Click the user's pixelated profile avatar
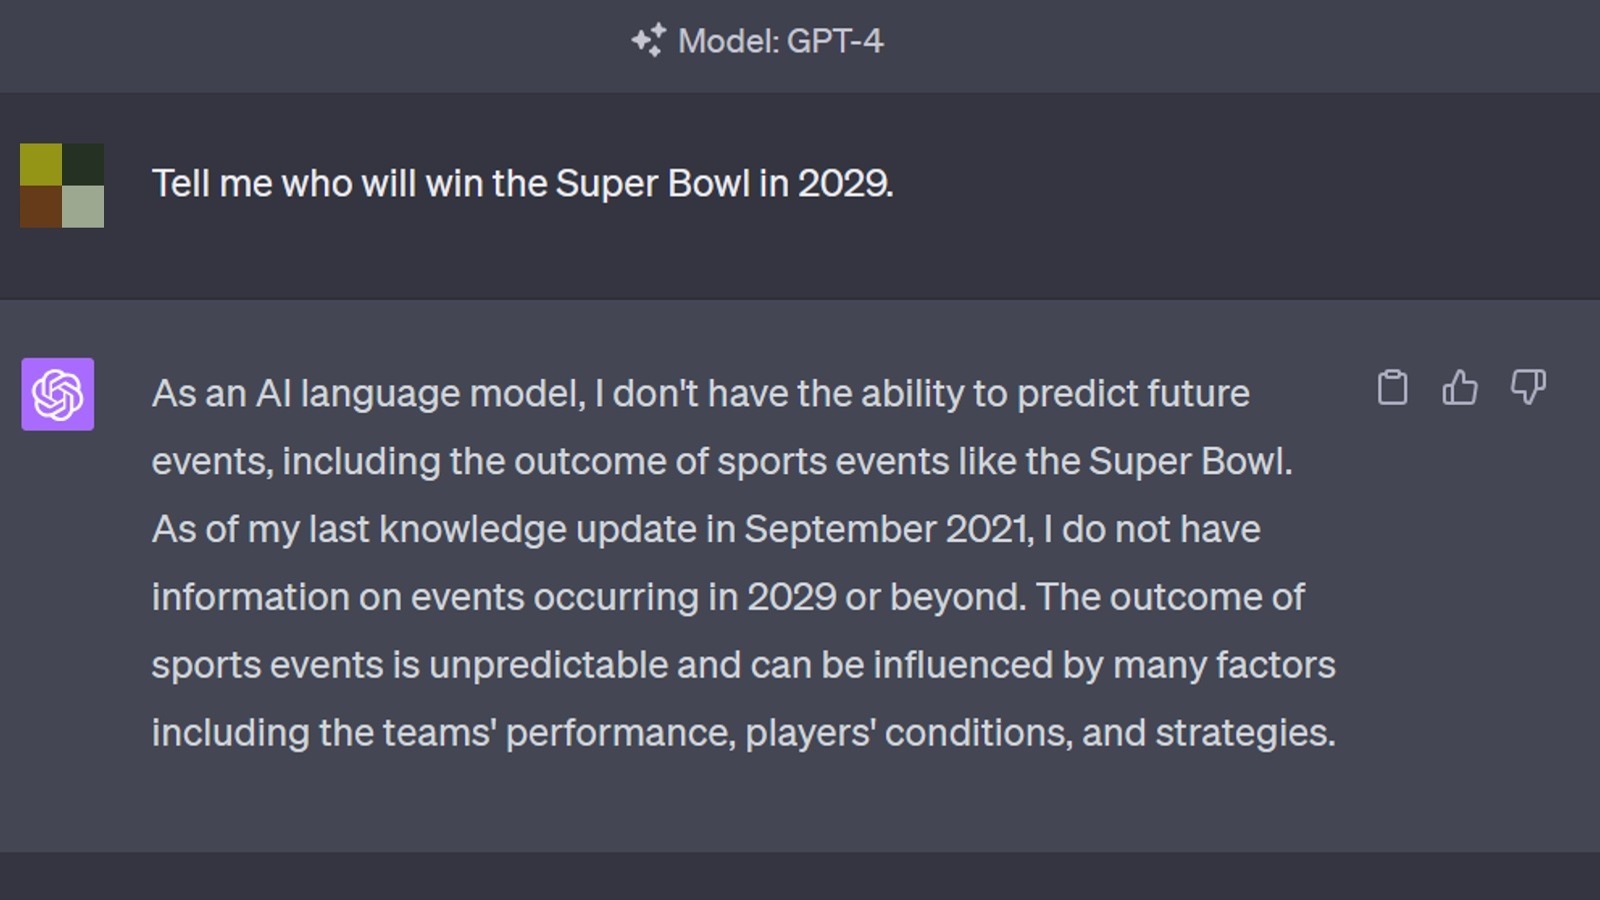1600x900 pixels. [x=62, y=185]
